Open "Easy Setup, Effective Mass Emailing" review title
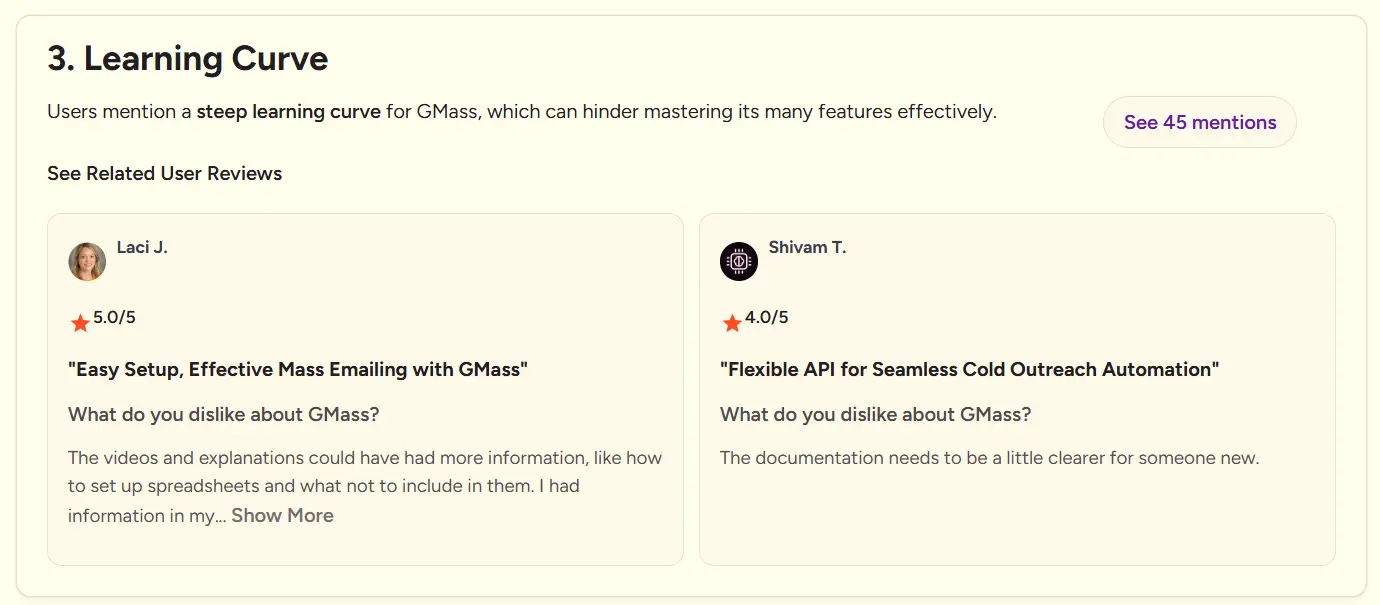 point(298,369)
